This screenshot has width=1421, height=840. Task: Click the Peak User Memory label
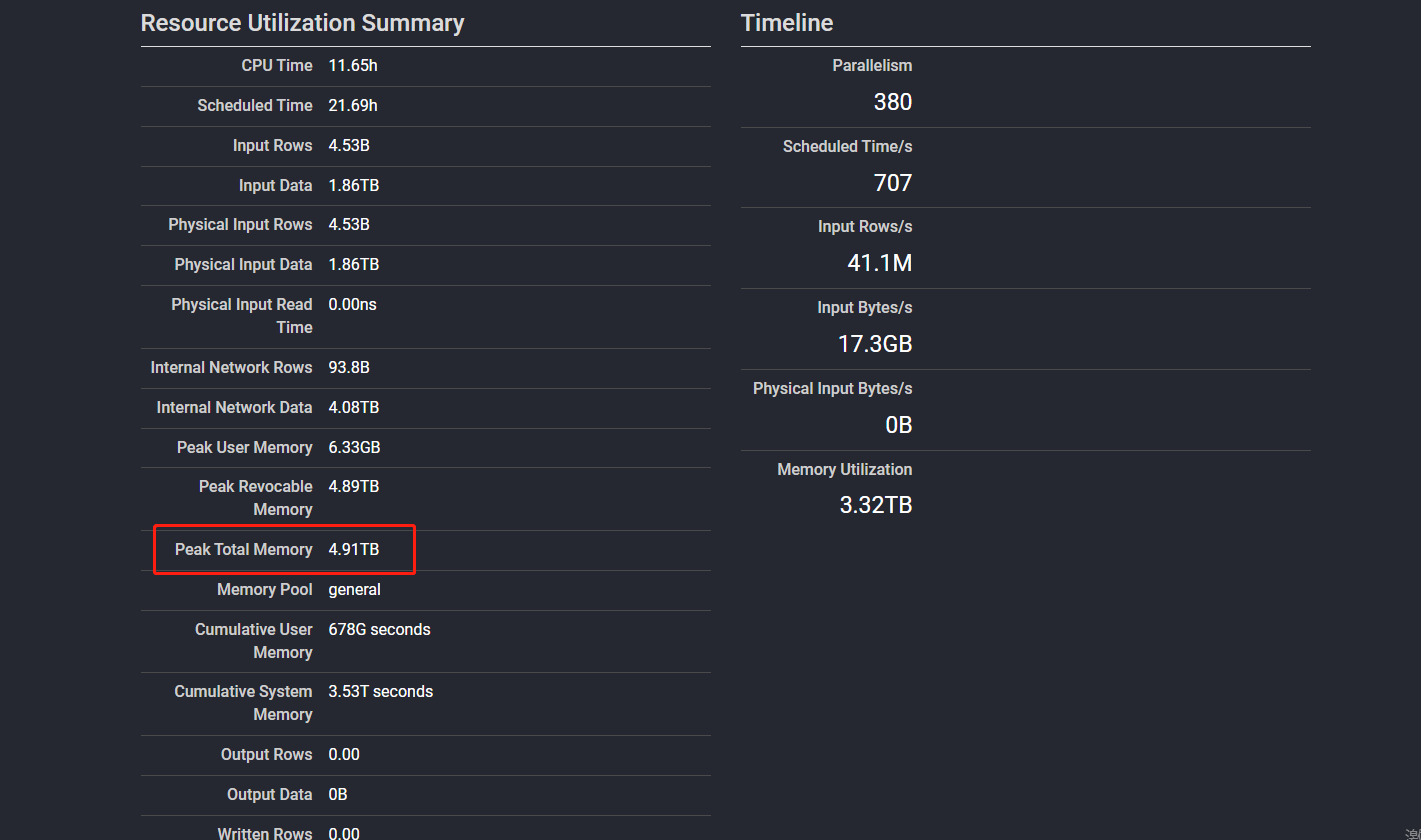(x=245, y=447)
